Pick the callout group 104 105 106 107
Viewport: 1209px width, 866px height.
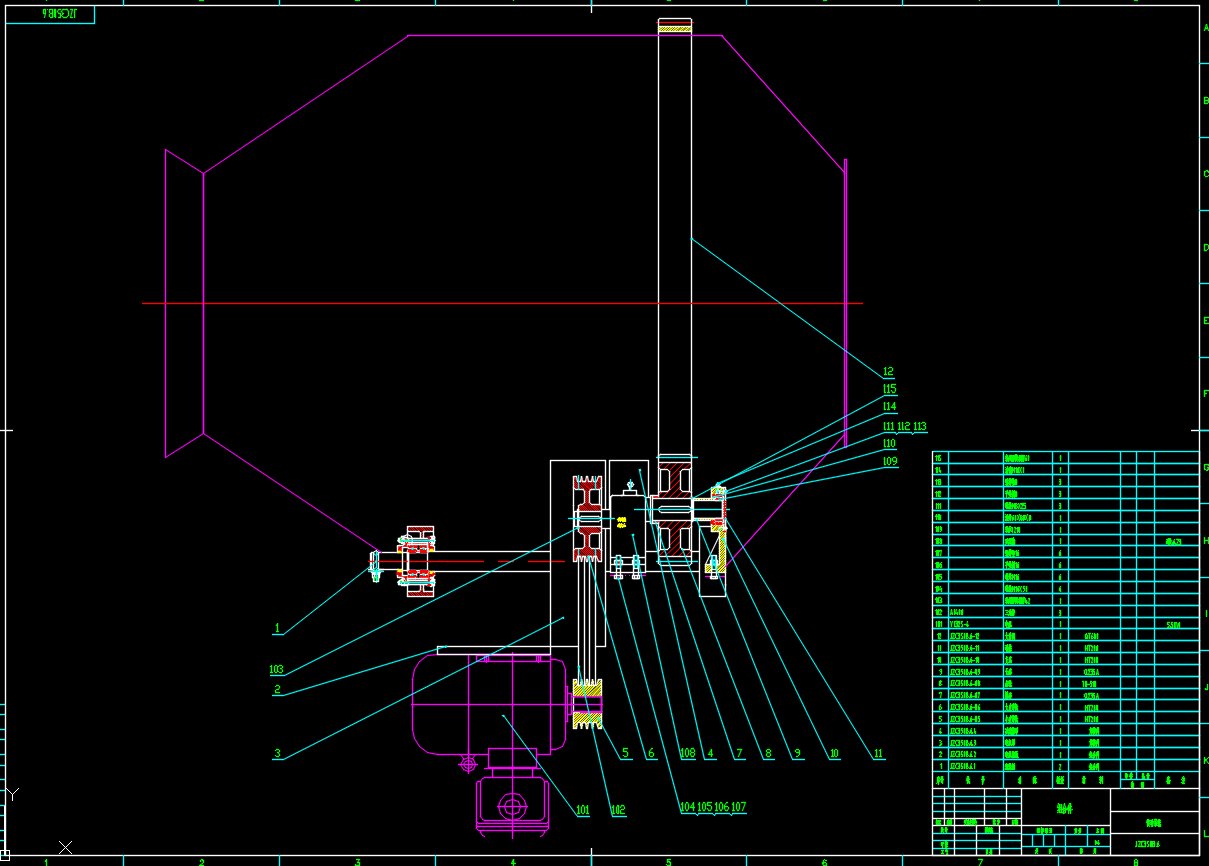coord(712,807)
